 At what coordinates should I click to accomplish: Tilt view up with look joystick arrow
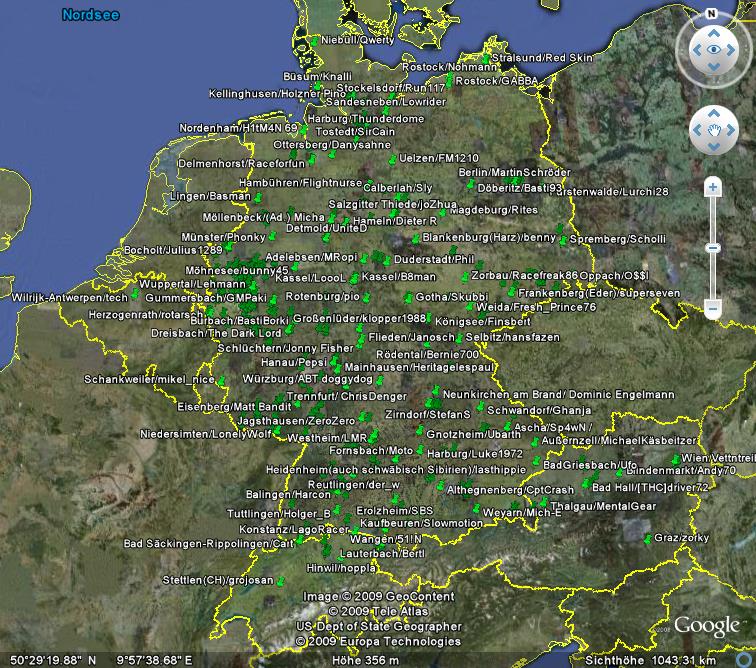coord(713,31)
